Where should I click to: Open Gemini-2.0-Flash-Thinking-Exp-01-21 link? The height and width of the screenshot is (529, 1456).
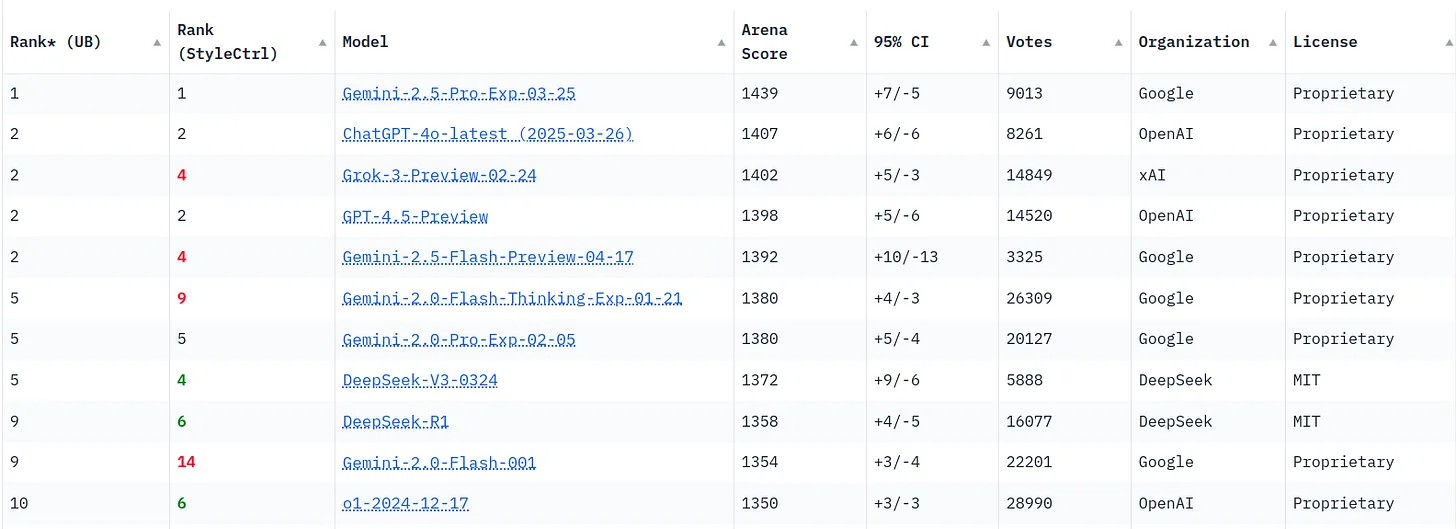coord(512,298)
